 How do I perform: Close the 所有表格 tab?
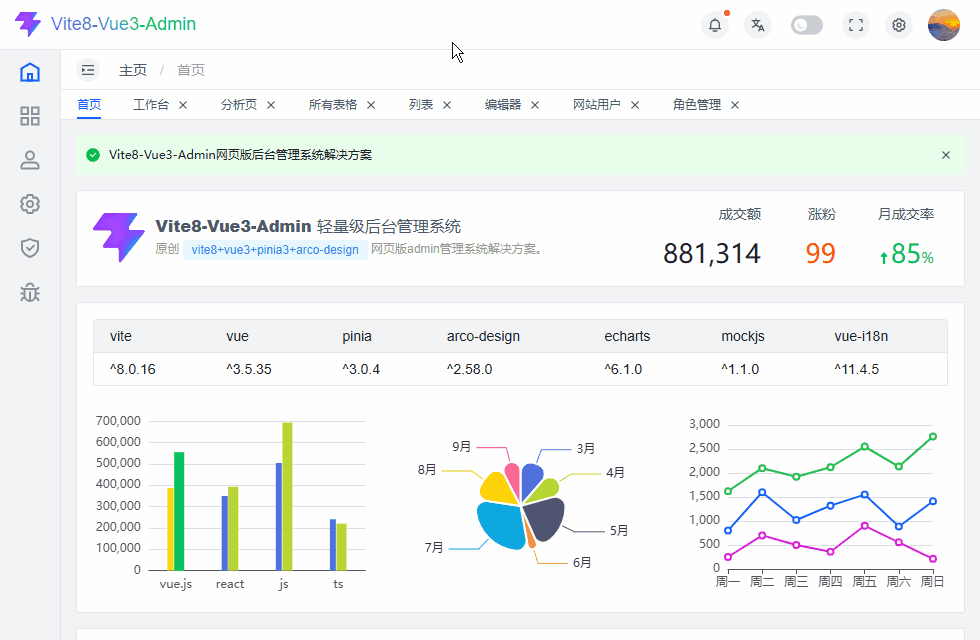pyautogui.click(x=371, y=105)
